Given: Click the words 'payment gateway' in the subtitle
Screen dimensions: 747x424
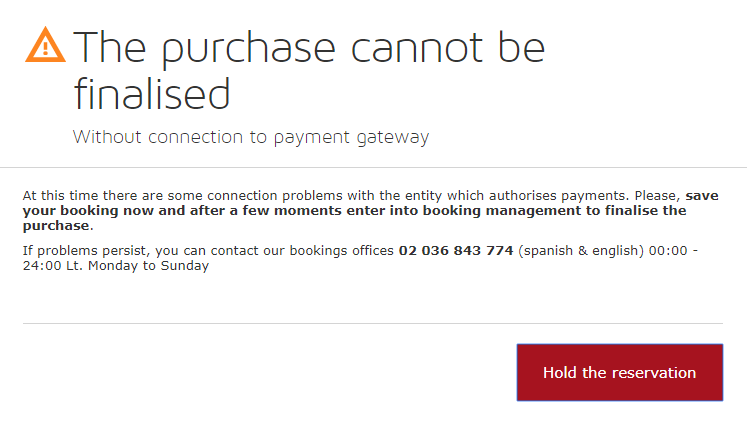Looking at the screenshot, I should (352, 138).
